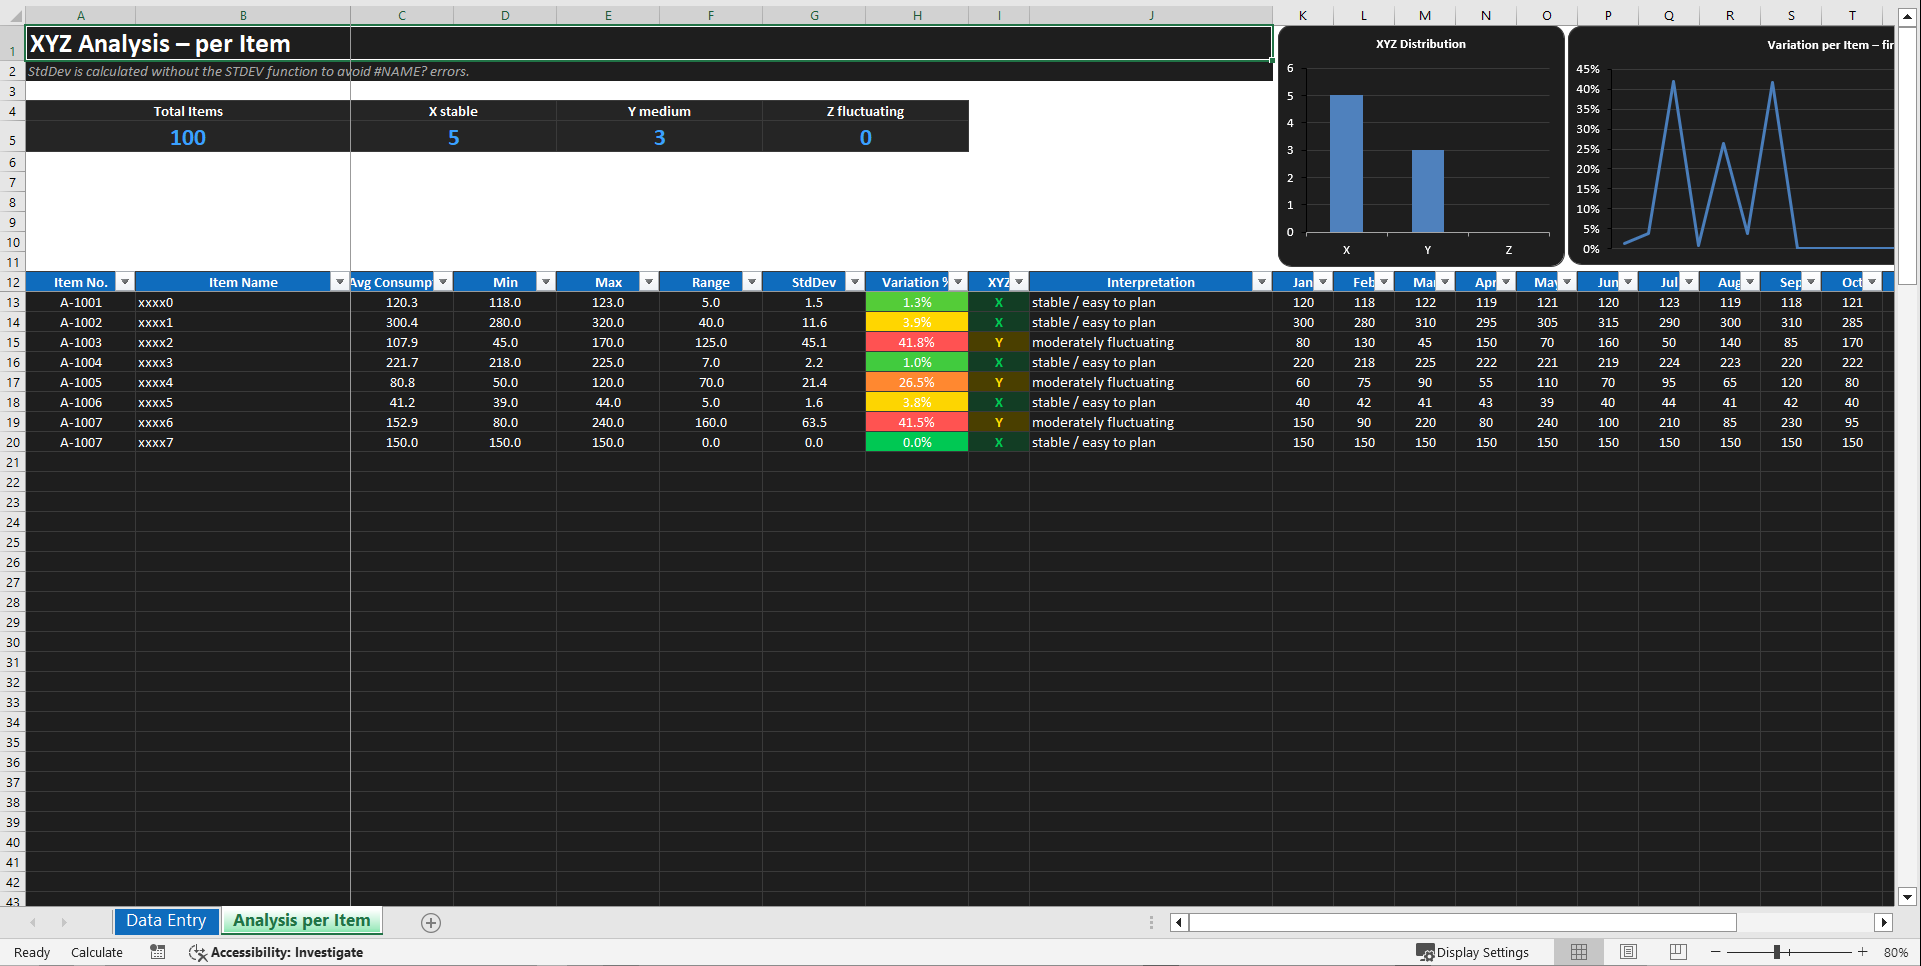Click the zoom slider handle
This screenshot has width=1921, height=966.
(1777, 952)
